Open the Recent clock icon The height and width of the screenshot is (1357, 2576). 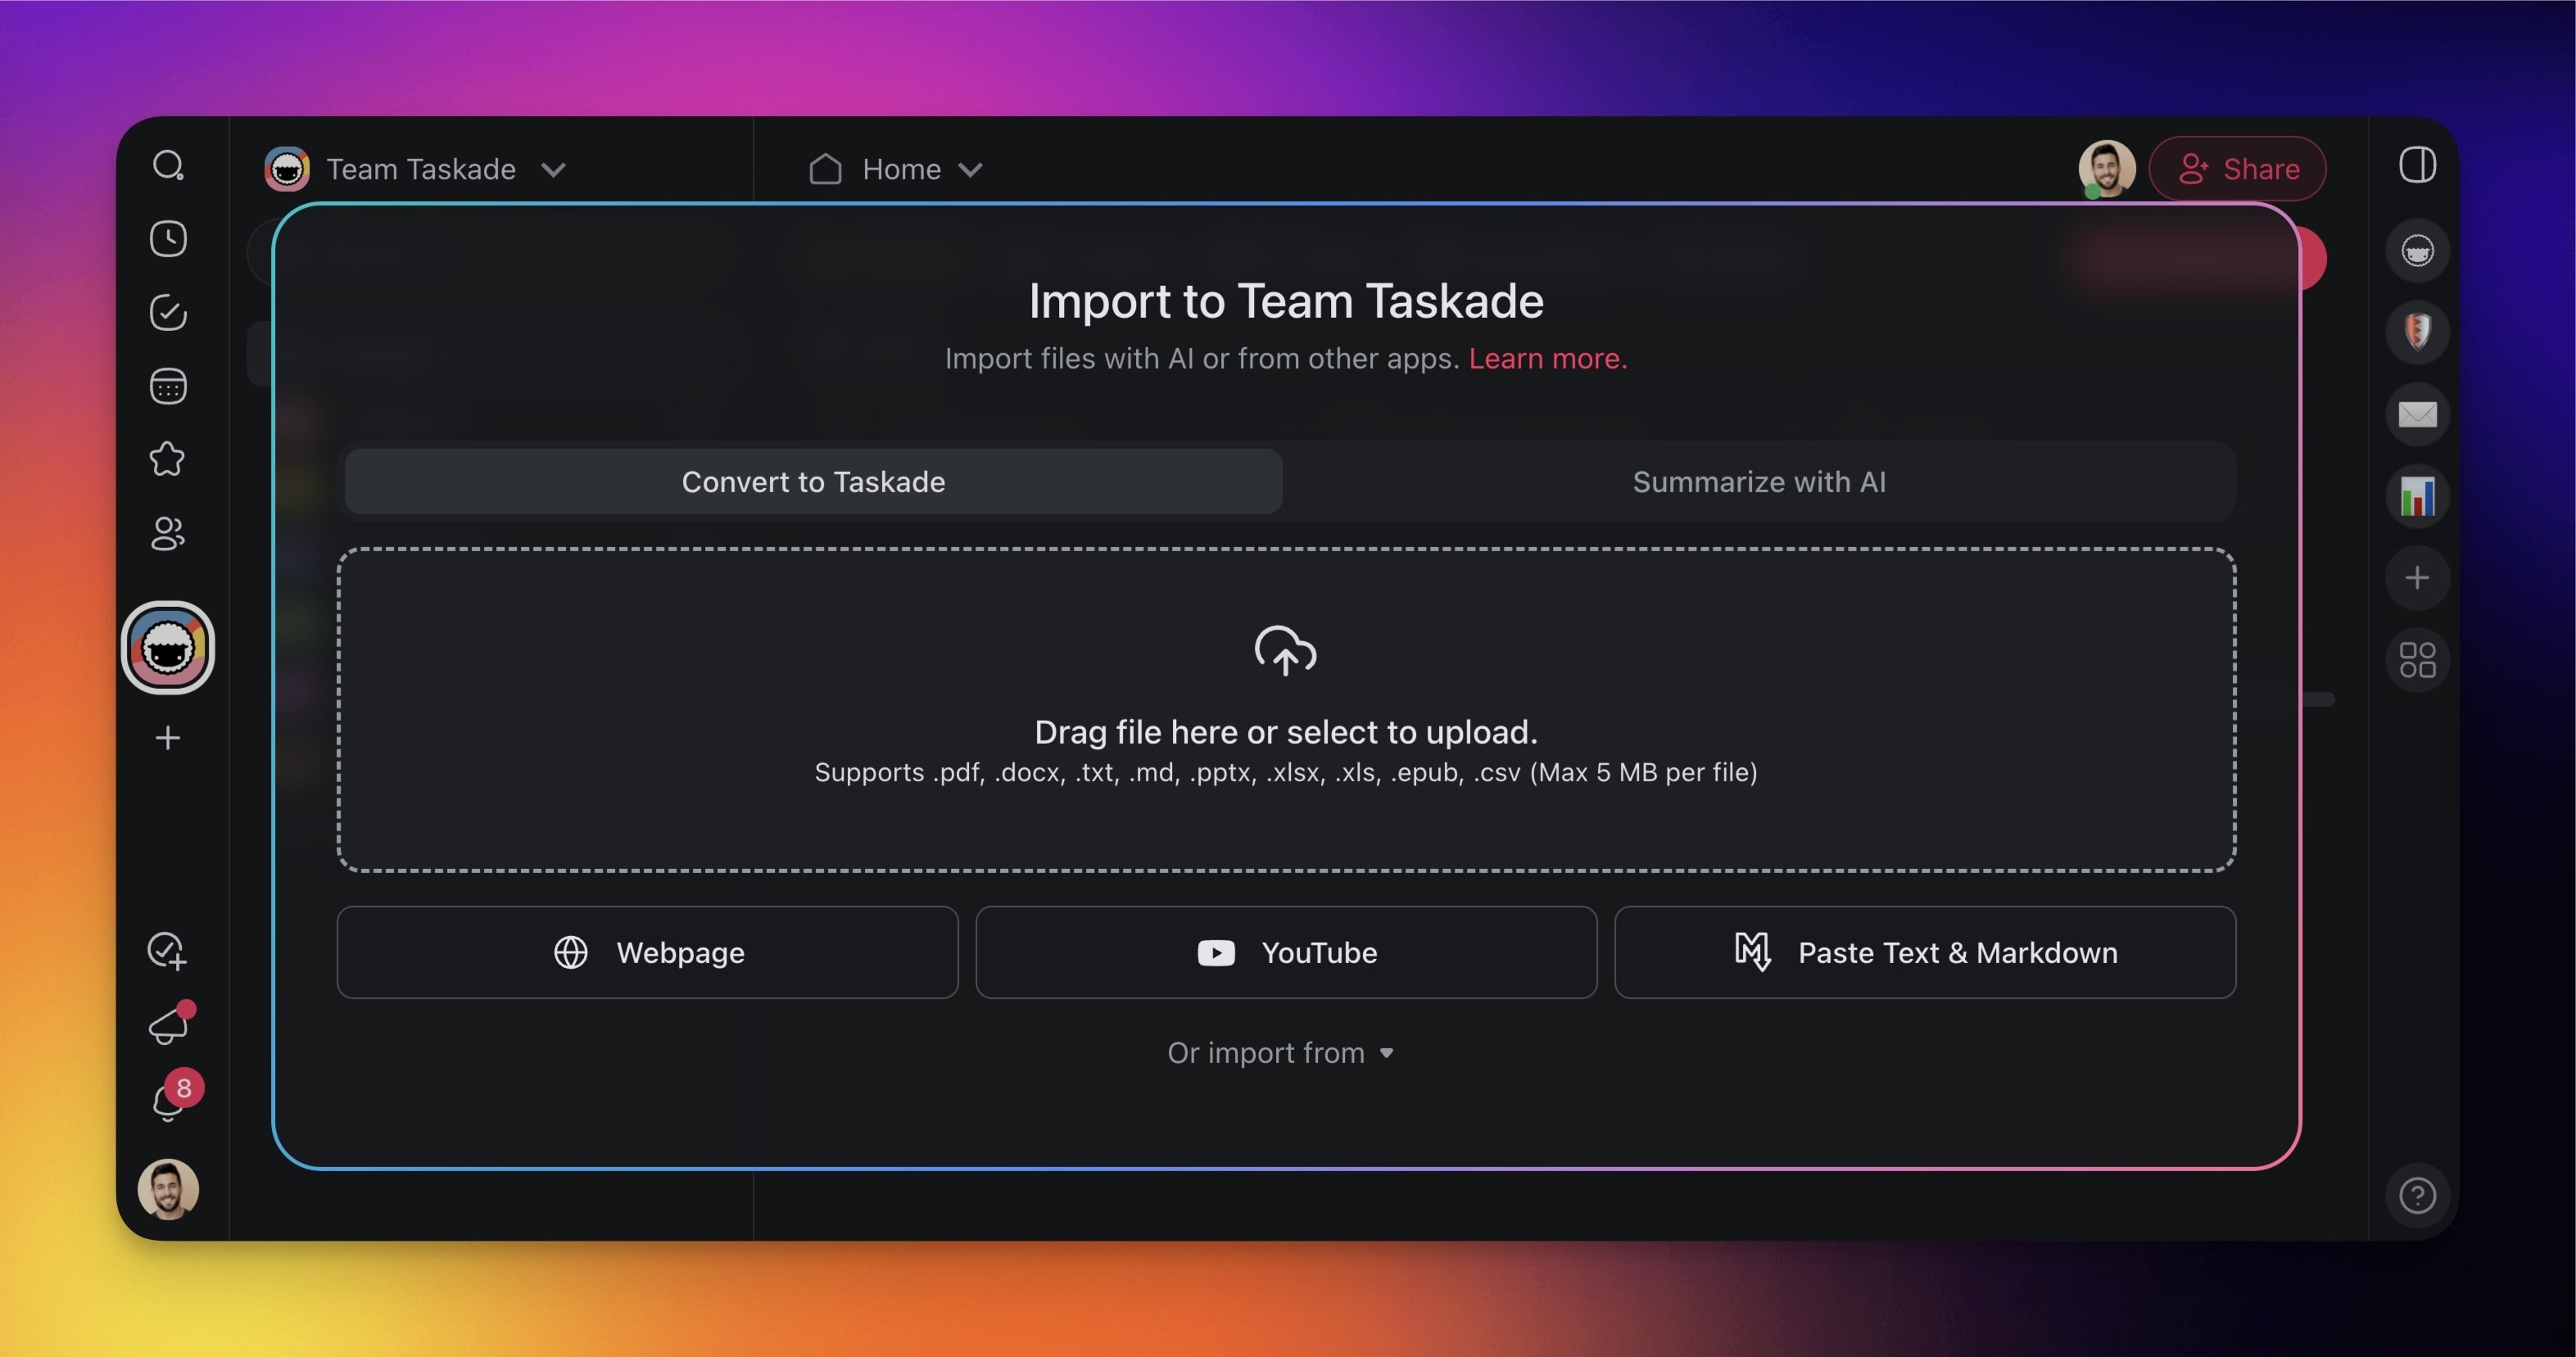point(167,239)
